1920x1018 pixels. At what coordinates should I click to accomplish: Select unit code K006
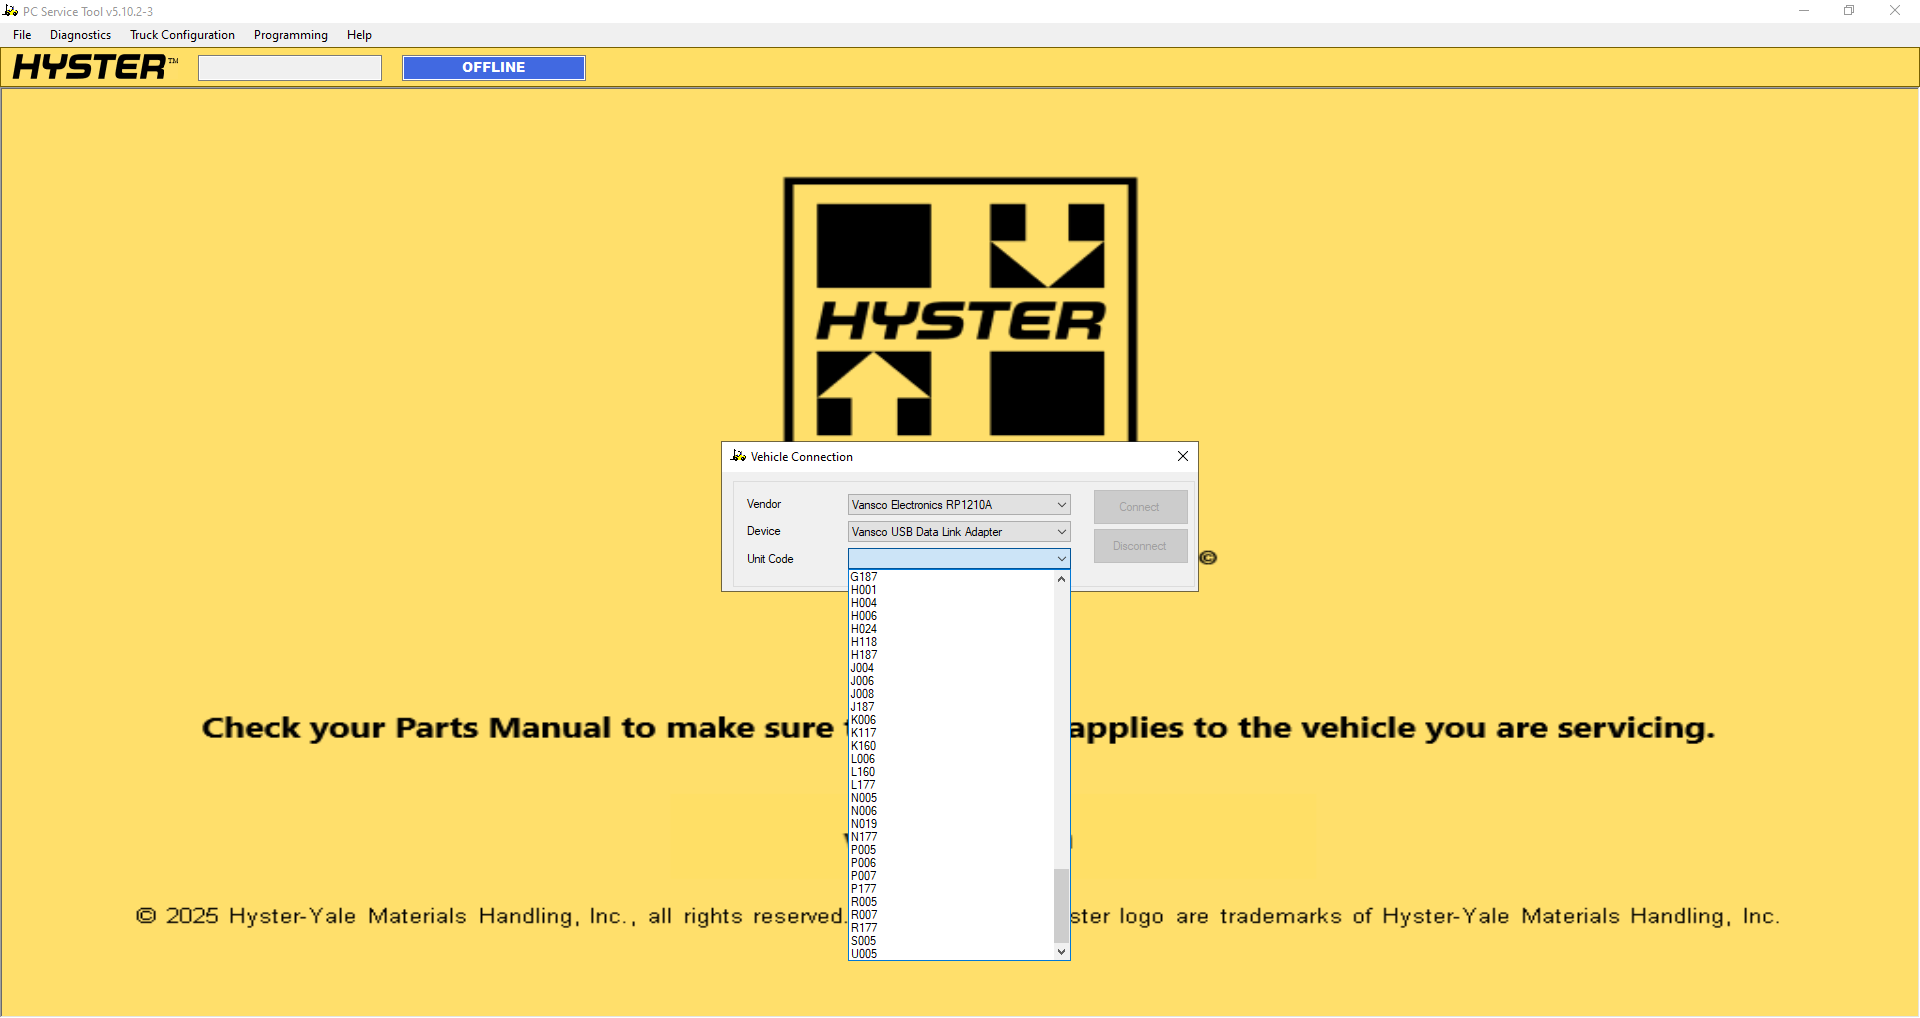pyautogui.click(x=951, y=720)
